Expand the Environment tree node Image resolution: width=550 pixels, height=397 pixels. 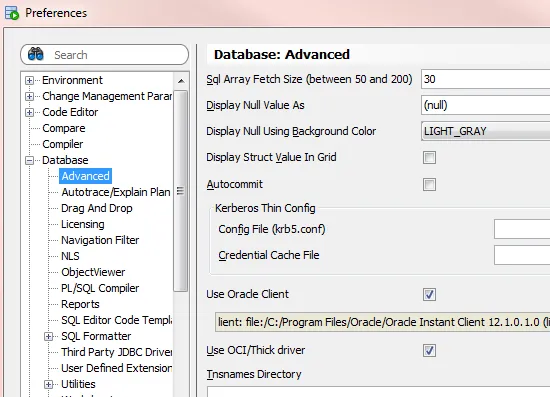29,80
